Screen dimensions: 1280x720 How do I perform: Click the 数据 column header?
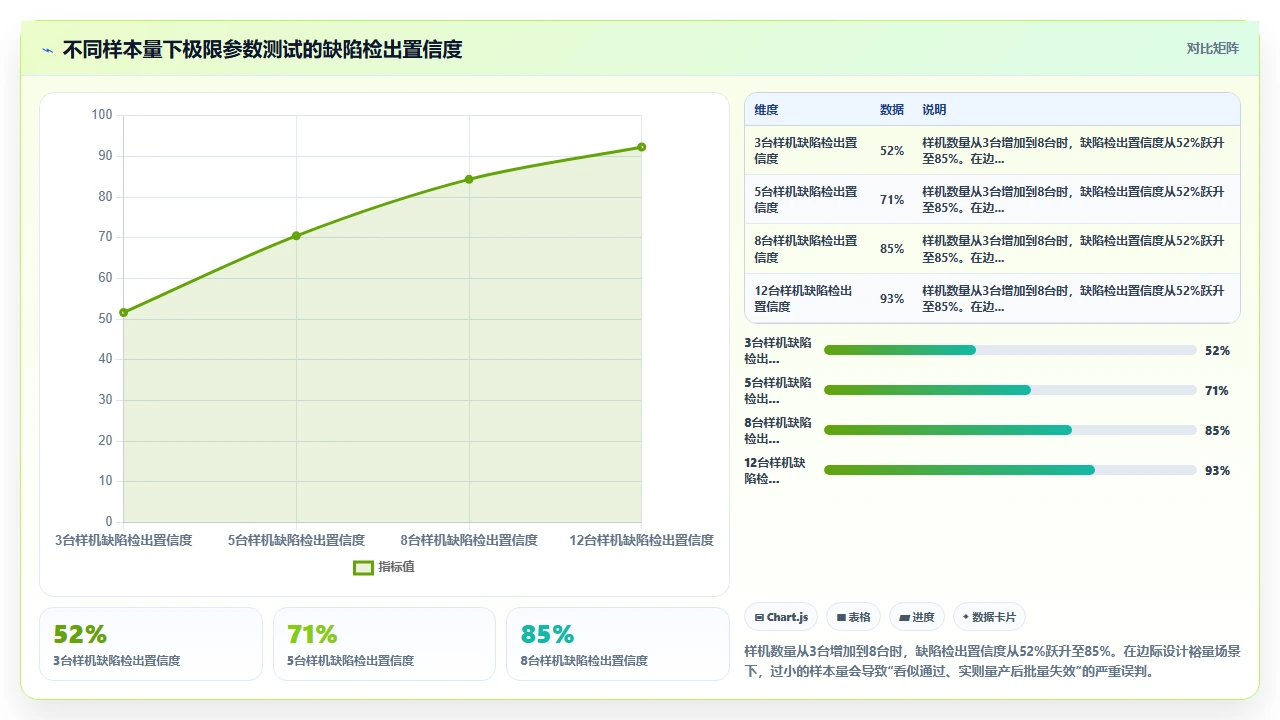pyautogui.click(x=892, y=109)
